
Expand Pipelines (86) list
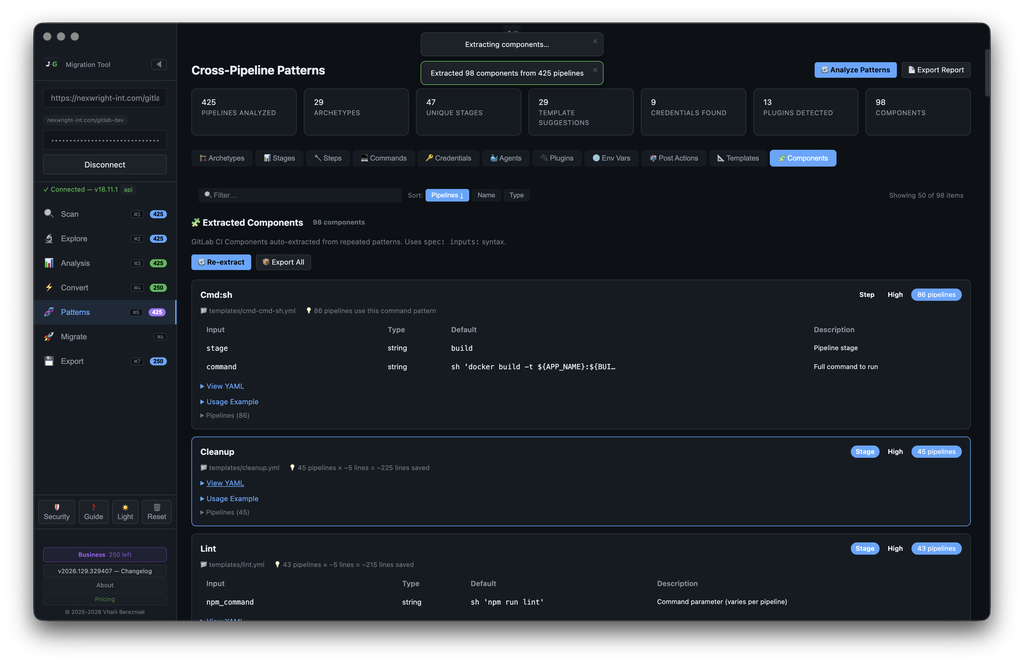pyautogui.click(x=225, y=415)
